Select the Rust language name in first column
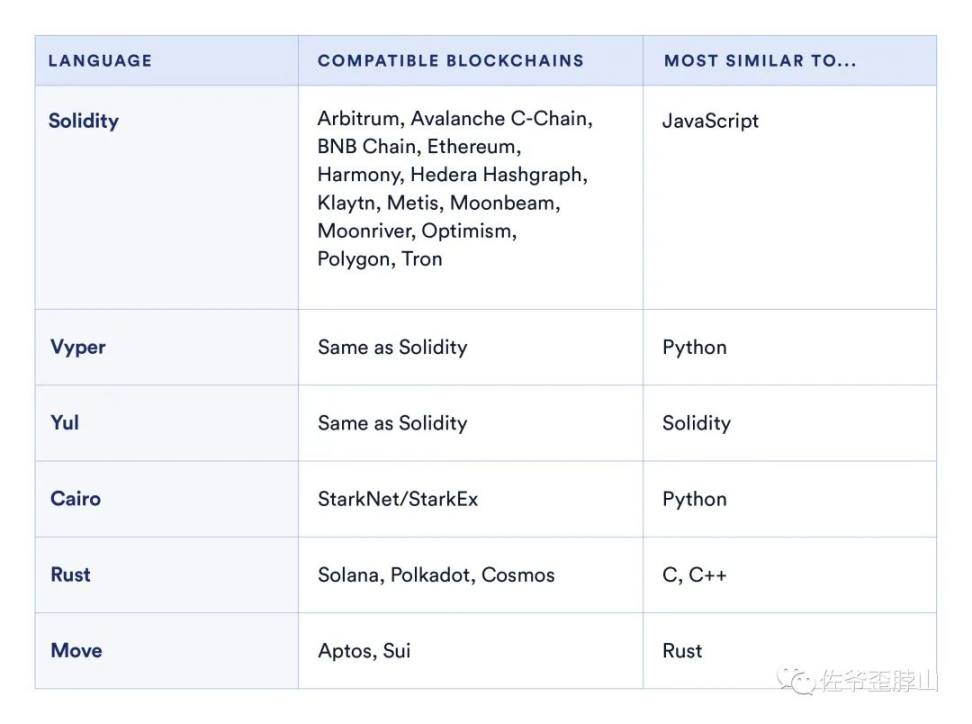This screenshot has height=724, width=972. click(x=71, y=575)
